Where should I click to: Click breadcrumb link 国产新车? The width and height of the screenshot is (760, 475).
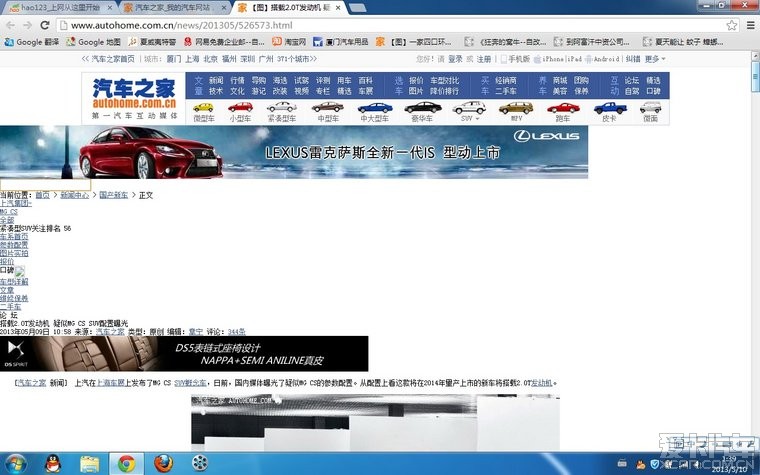(113, 195)
